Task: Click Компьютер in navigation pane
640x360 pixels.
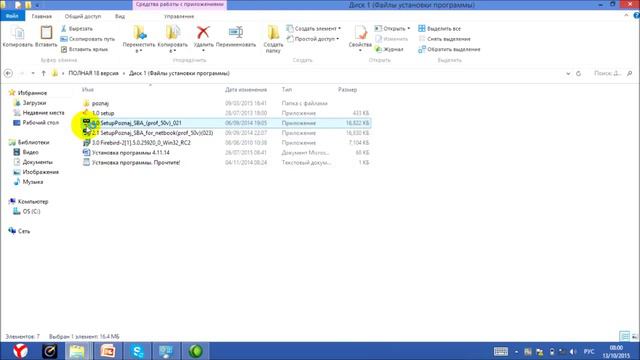Action: tap(33, 202)
